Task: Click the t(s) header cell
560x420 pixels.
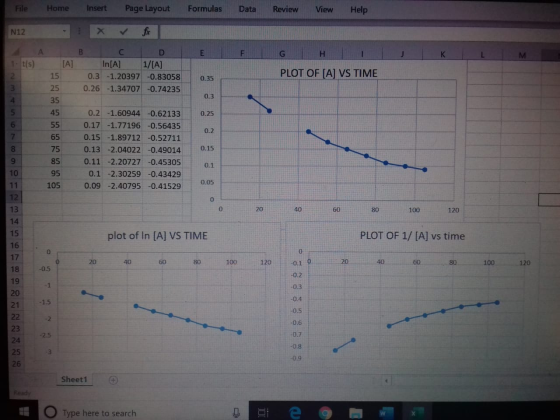Action: [x=41, y=64]
